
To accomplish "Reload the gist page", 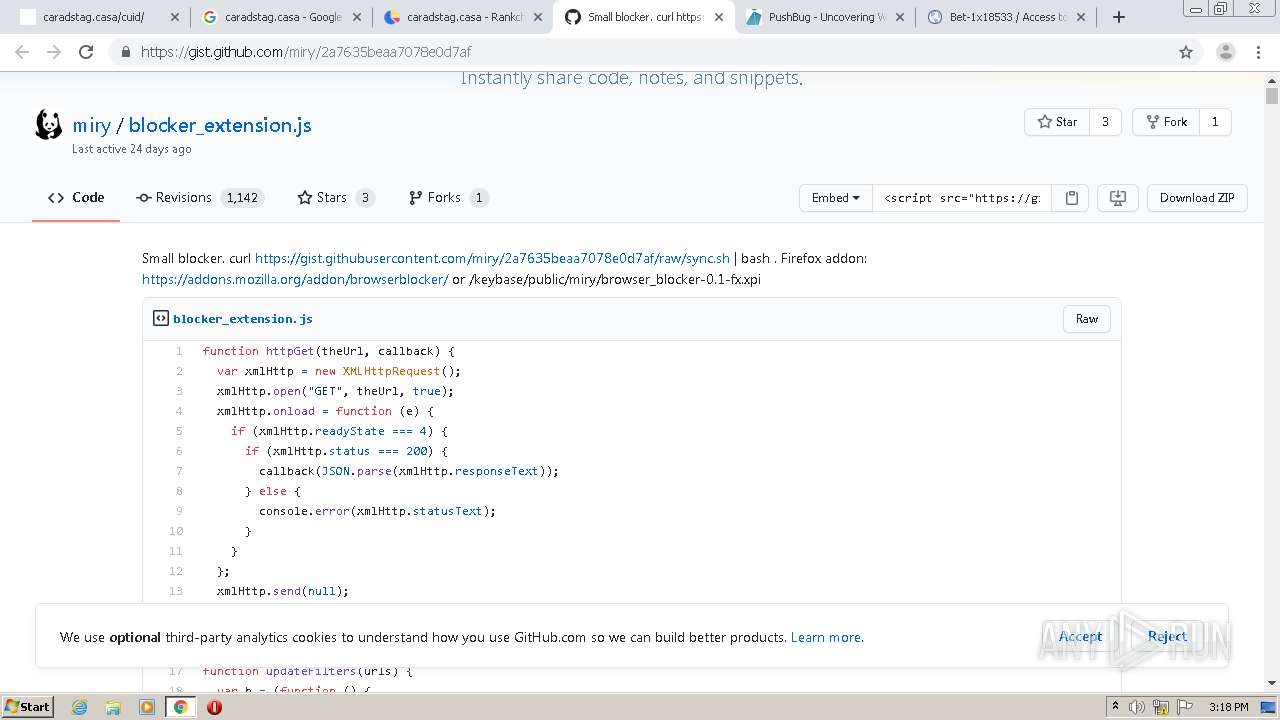I will coord(86,52).
